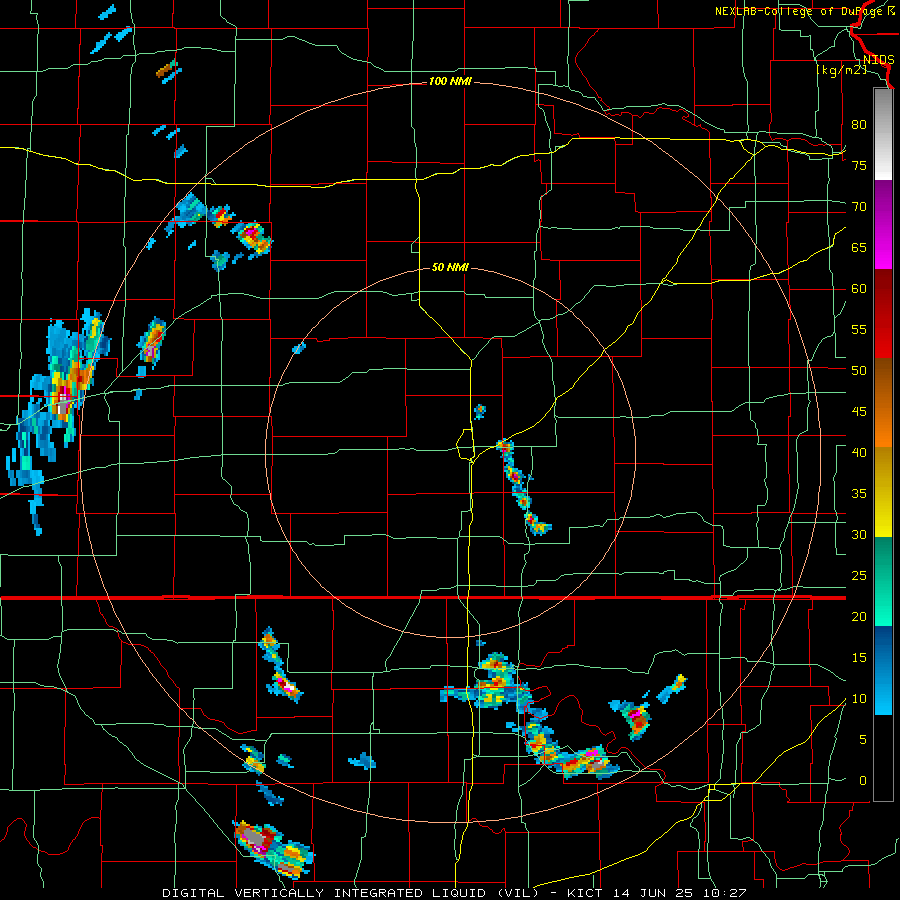Click the [kg/m2] units label
900x900 pixels.
pos(841,70)
